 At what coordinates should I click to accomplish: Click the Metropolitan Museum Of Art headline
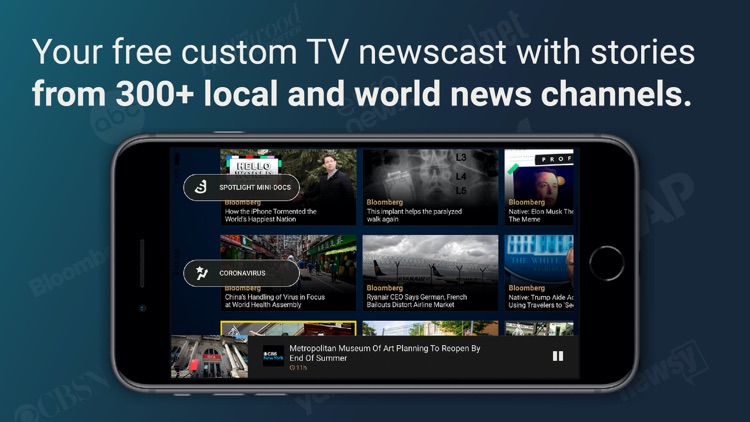click(x=385, y=353)
